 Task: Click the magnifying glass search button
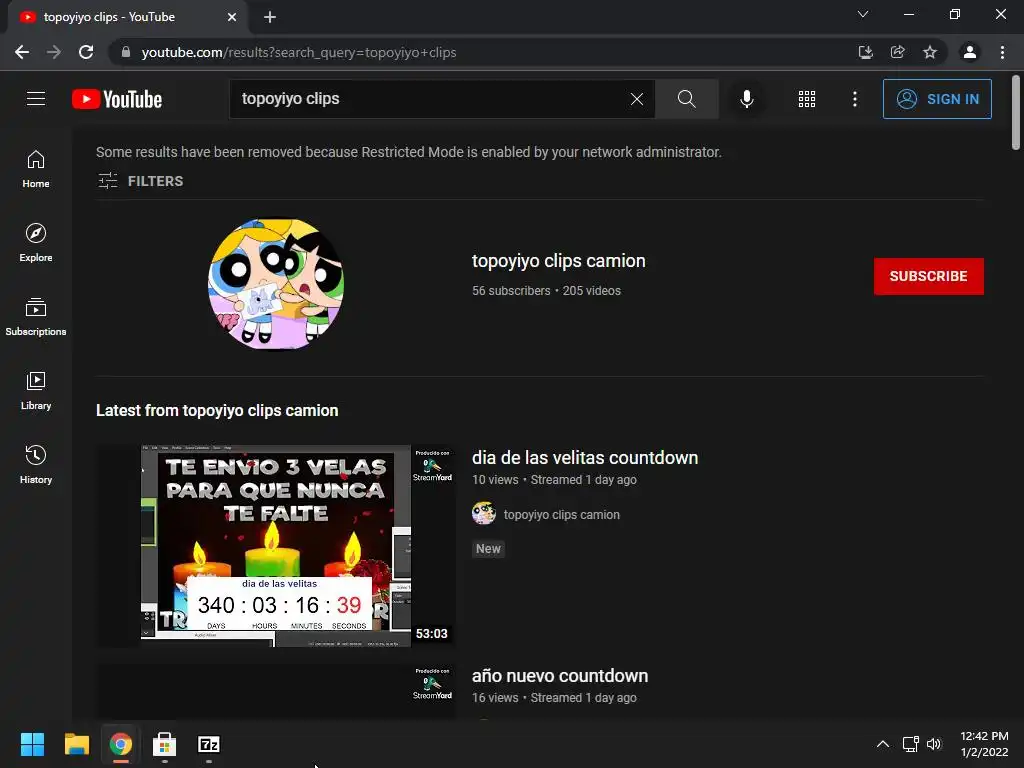tap(686, 99)
